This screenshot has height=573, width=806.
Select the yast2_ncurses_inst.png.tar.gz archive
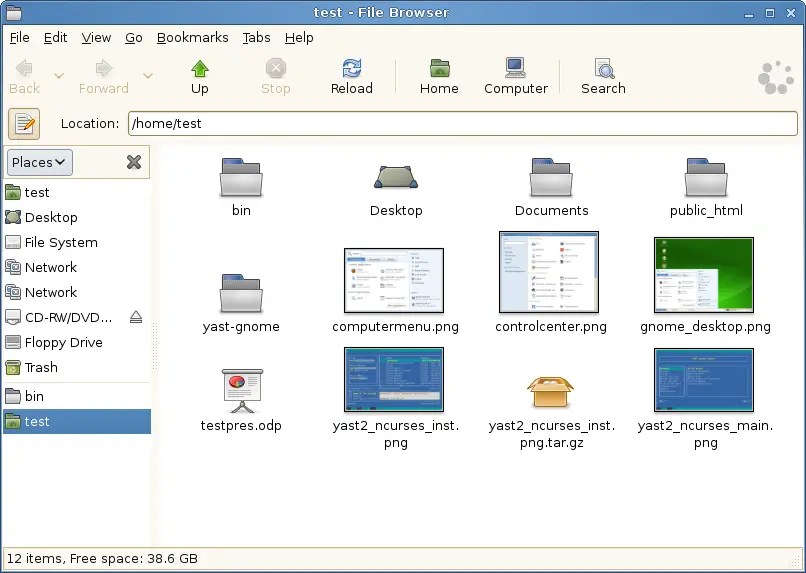coord(552,391)
